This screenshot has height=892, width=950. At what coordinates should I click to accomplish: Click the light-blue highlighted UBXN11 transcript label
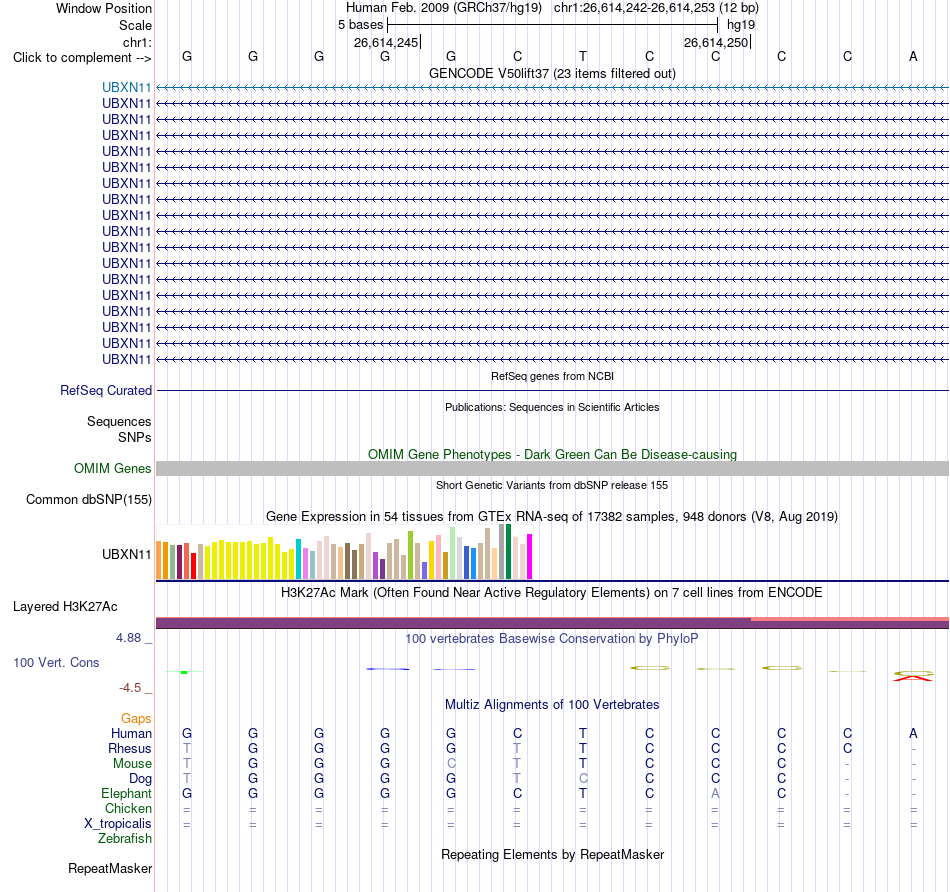pyautogui.click(x=126, y=87)
